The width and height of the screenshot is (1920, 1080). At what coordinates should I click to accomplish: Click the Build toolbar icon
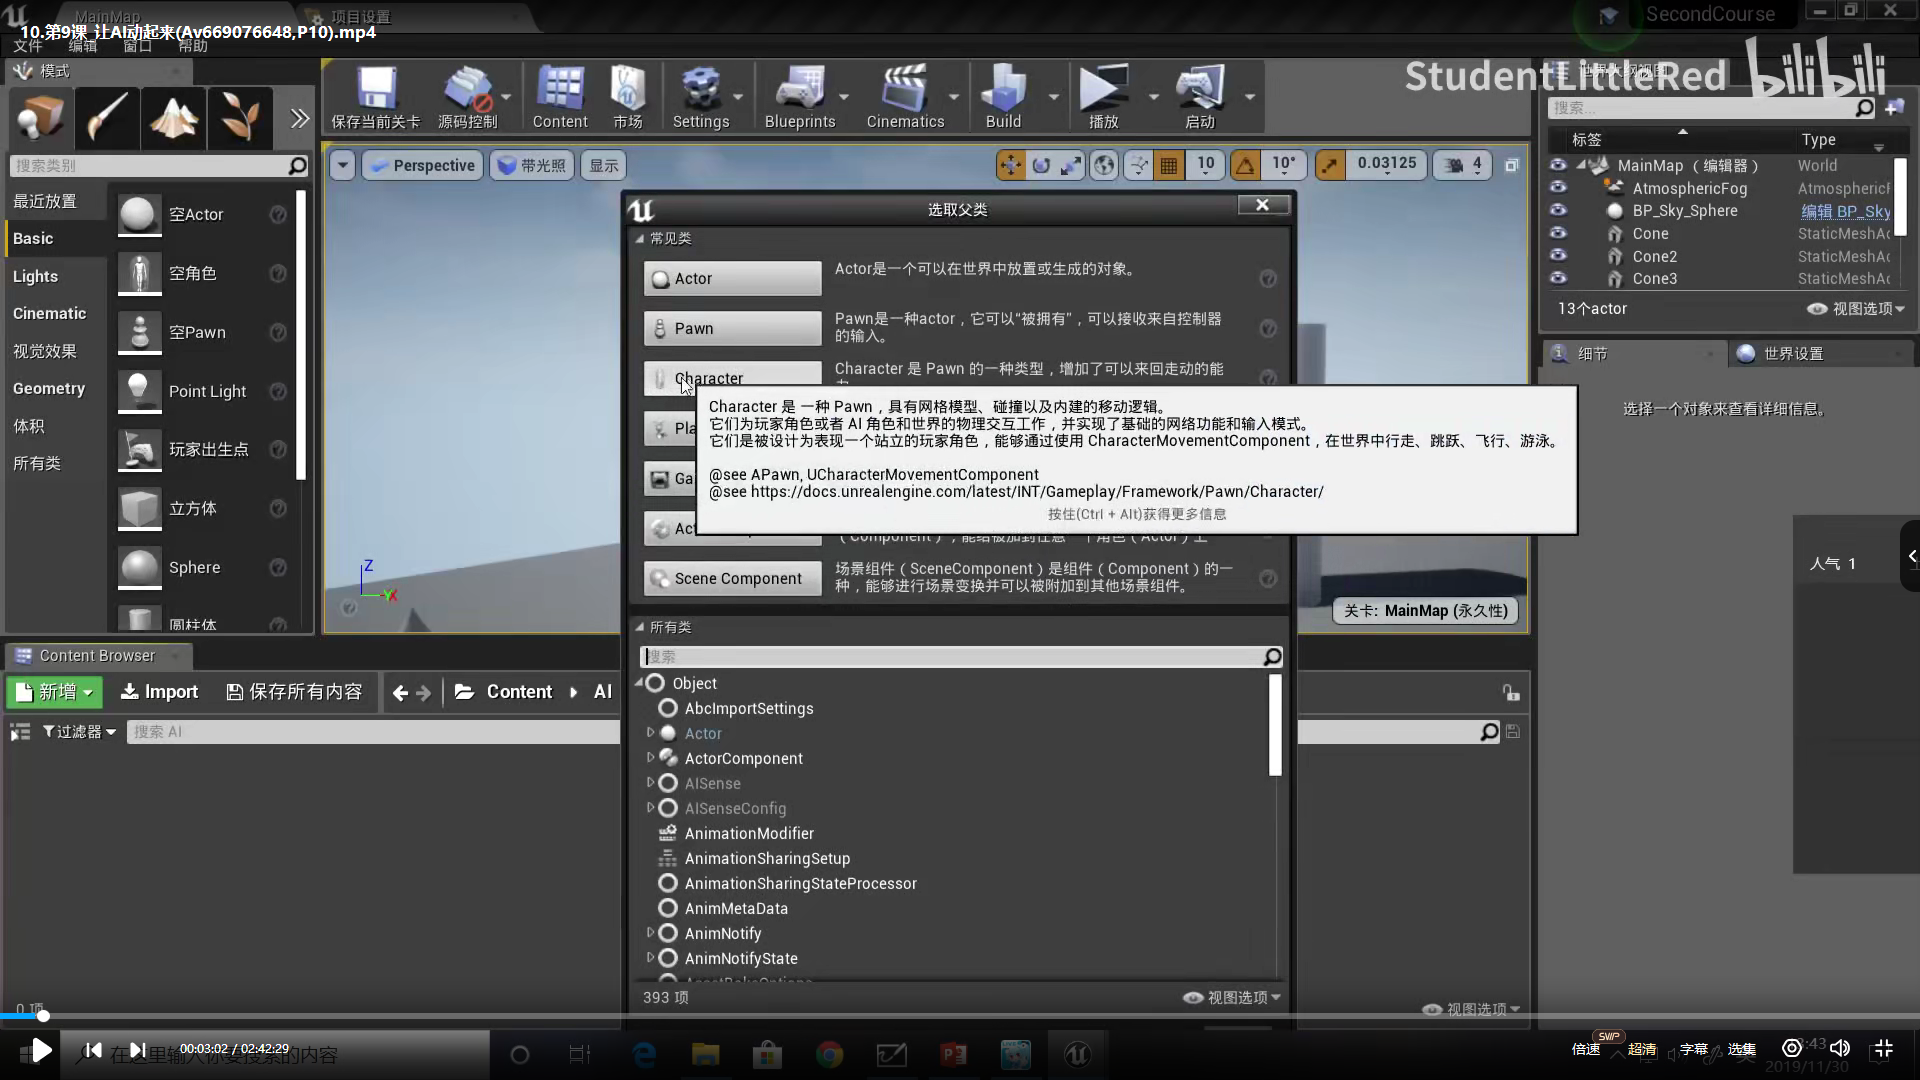(x=1003, y=97)
